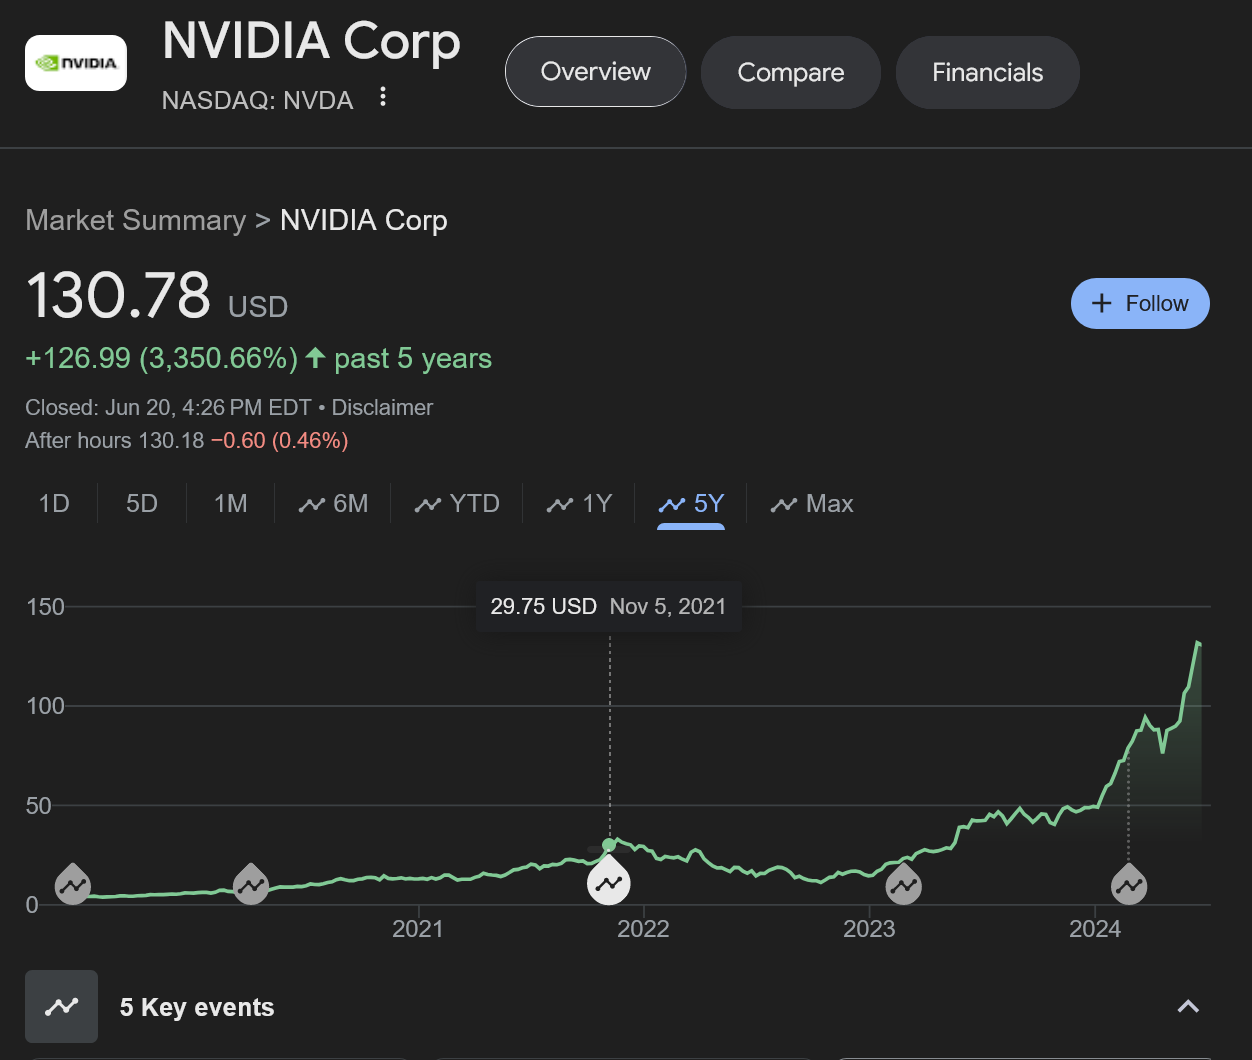Switch to the Overview tab
Screen dimensions: 1252x1060
pos(596,72)
